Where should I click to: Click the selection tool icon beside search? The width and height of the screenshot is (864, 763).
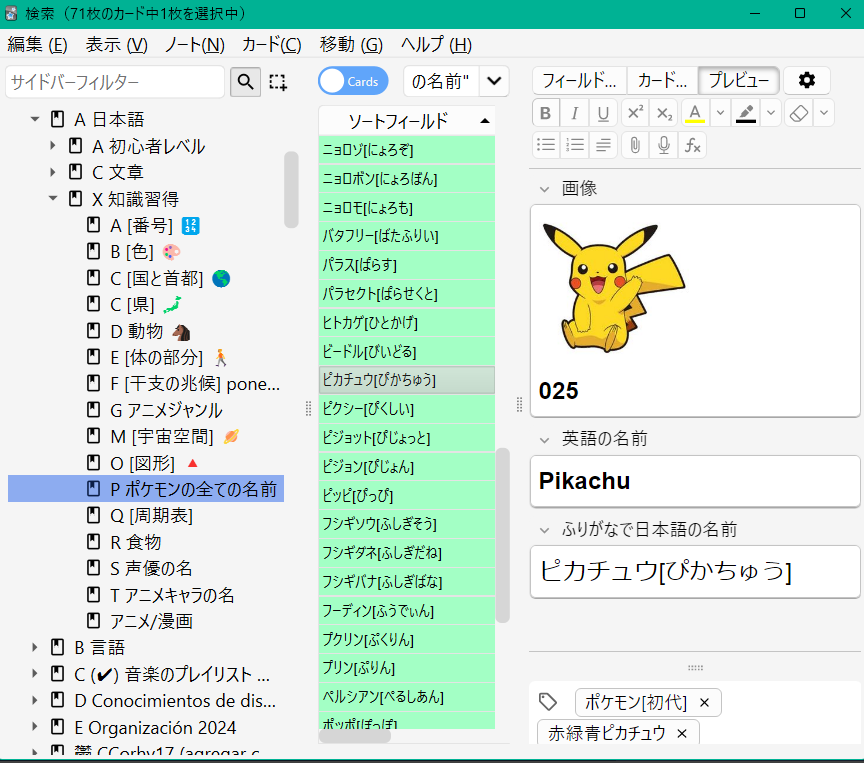point(278,82)
